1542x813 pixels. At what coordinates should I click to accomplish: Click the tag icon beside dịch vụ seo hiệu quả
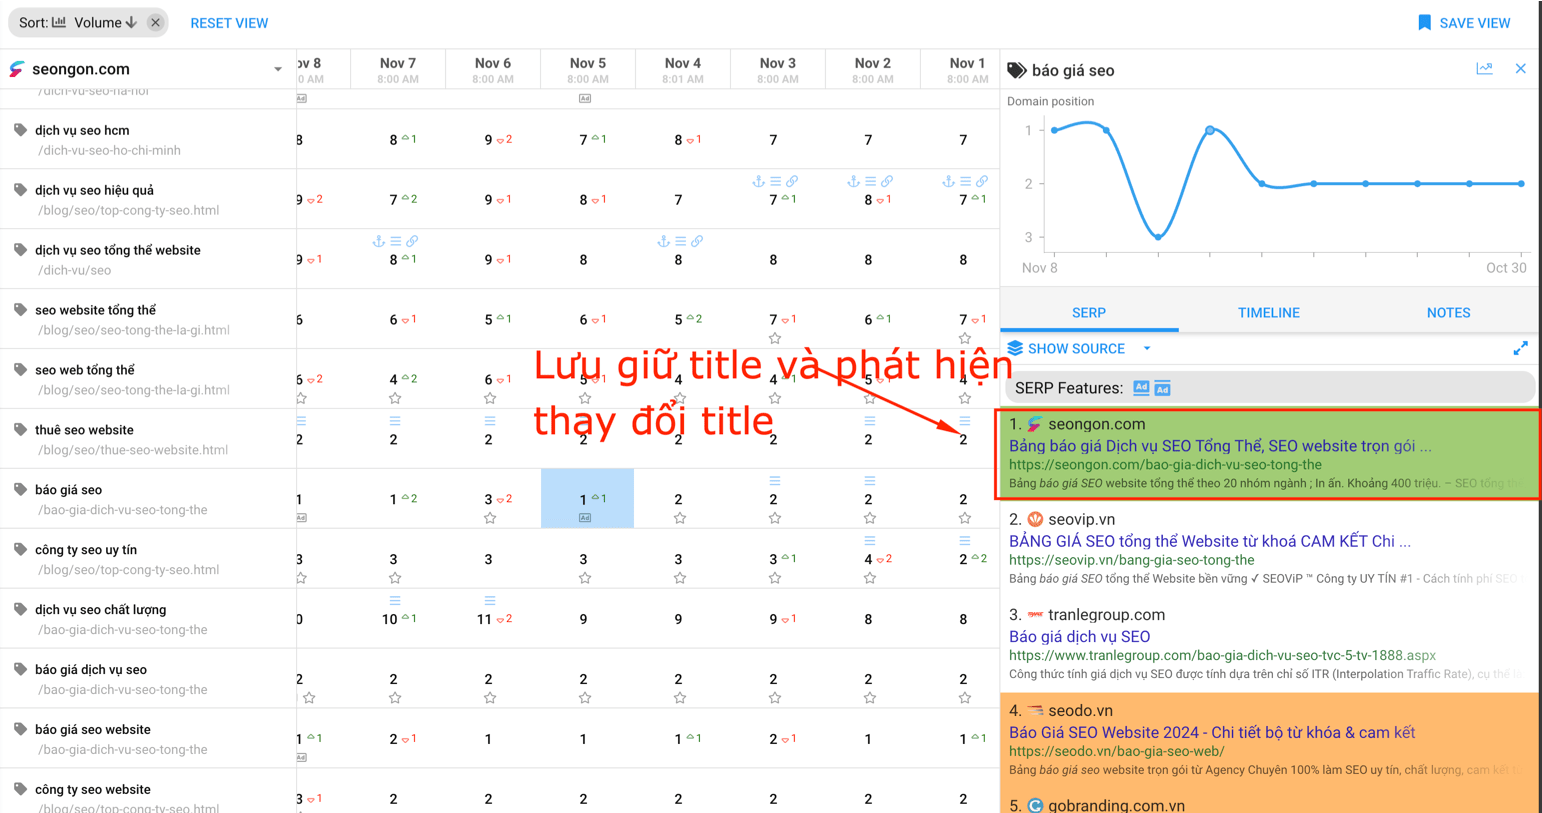point(20,190)
